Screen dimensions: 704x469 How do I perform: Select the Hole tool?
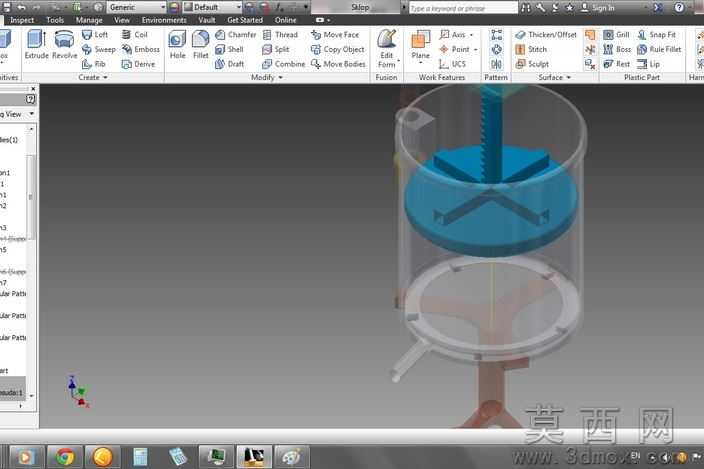(x=177, y=44)
